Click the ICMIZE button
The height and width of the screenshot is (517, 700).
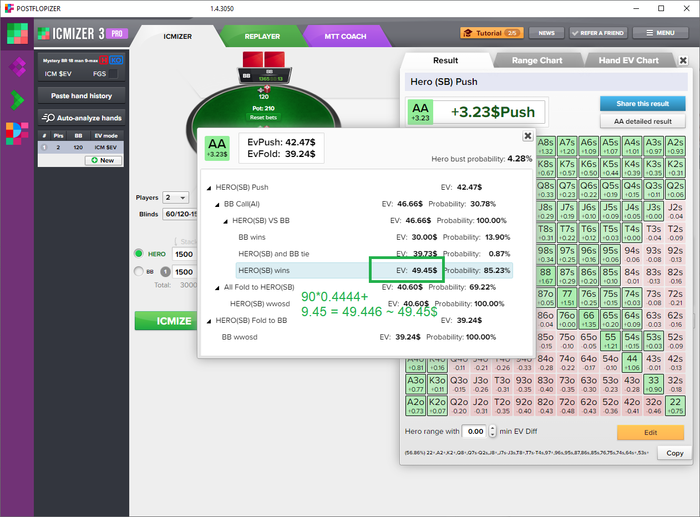pyautogui.click(x=167, y=321)
